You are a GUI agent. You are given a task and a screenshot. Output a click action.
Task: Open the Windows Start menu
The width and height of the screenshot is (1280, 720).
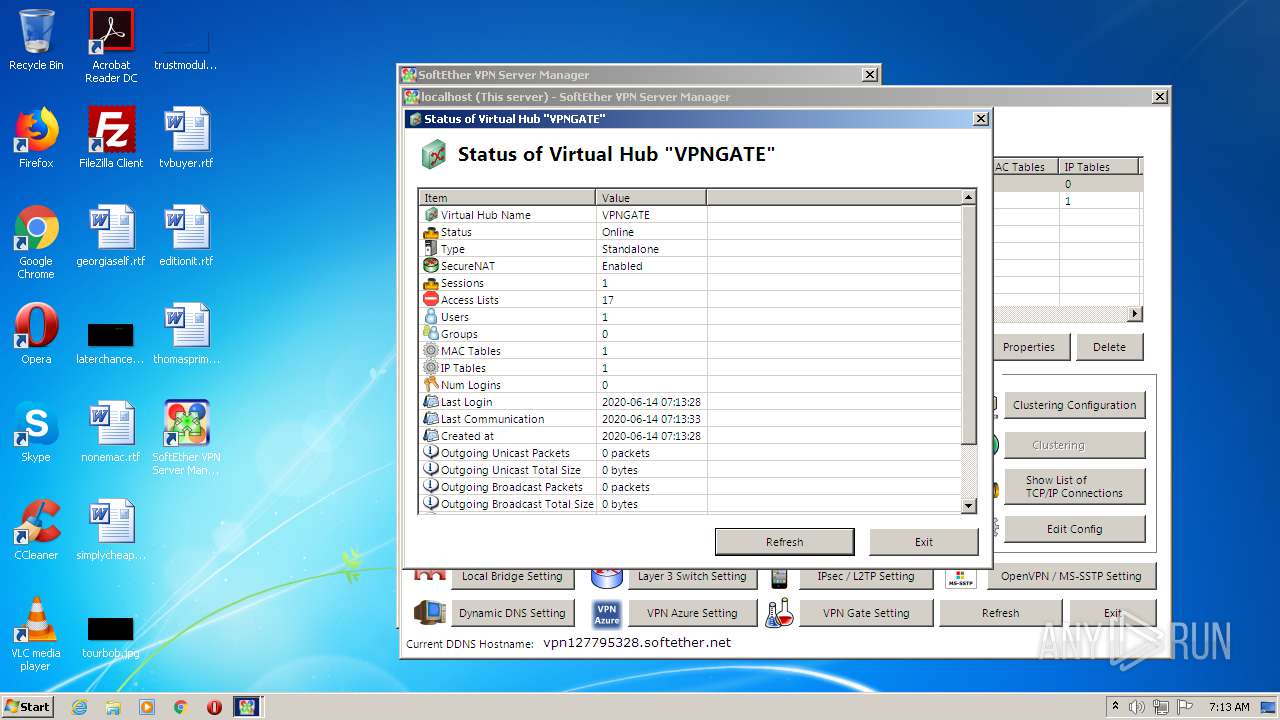pos(28,706)
